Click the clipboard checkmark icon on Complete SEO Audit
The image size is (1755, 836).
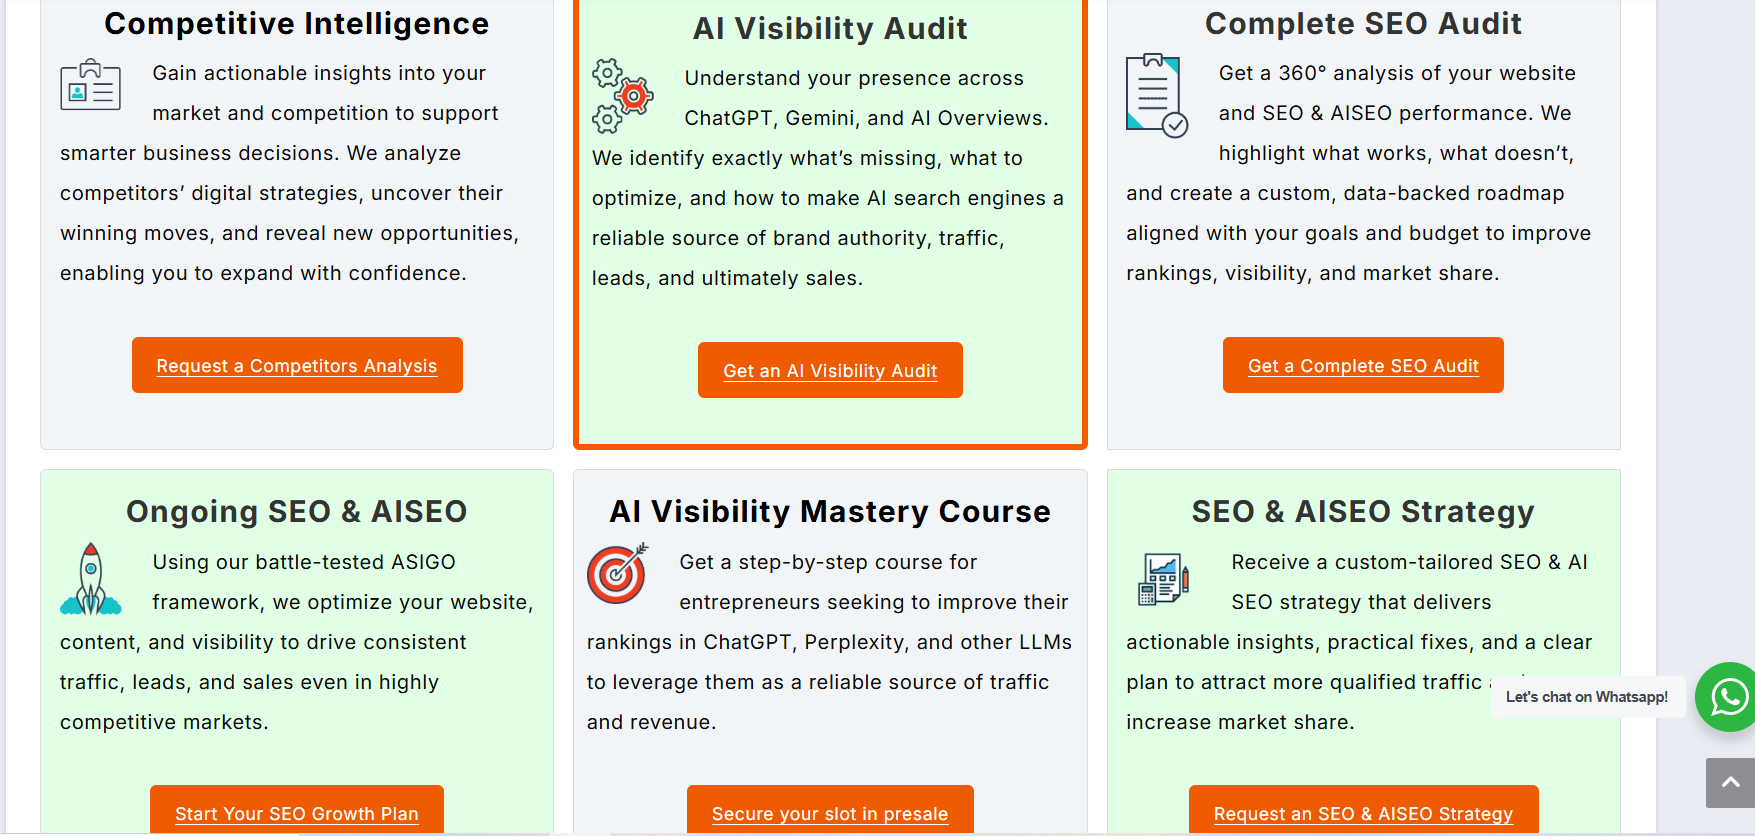(1156, 95)
